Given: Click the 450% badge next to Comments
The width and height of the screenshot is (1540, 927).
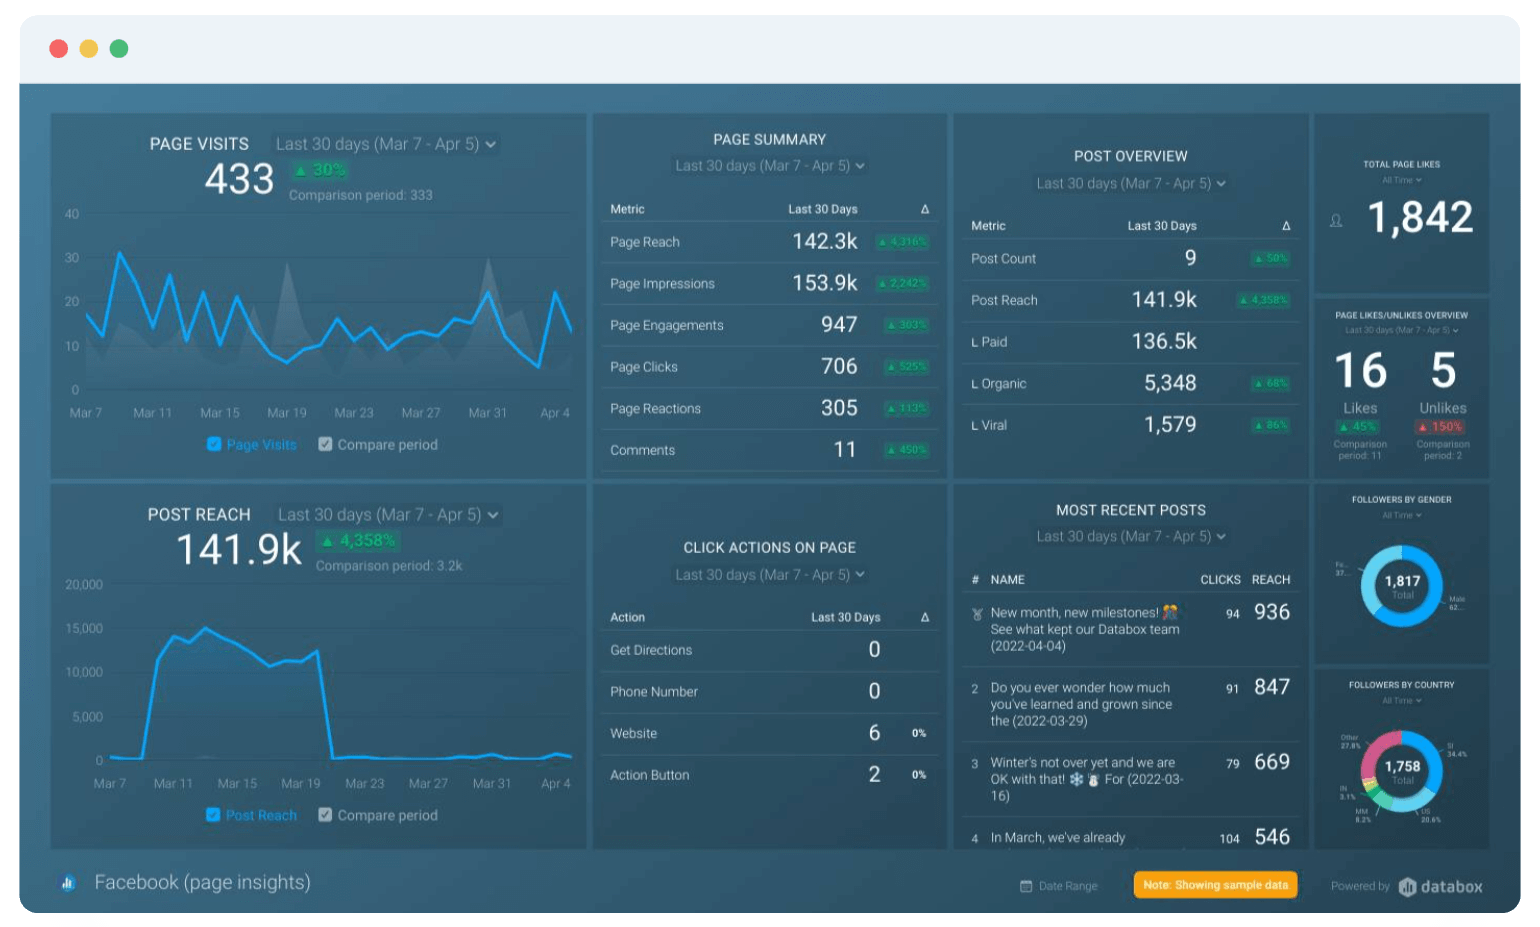Looking at the screenshot, I should 907,449.
